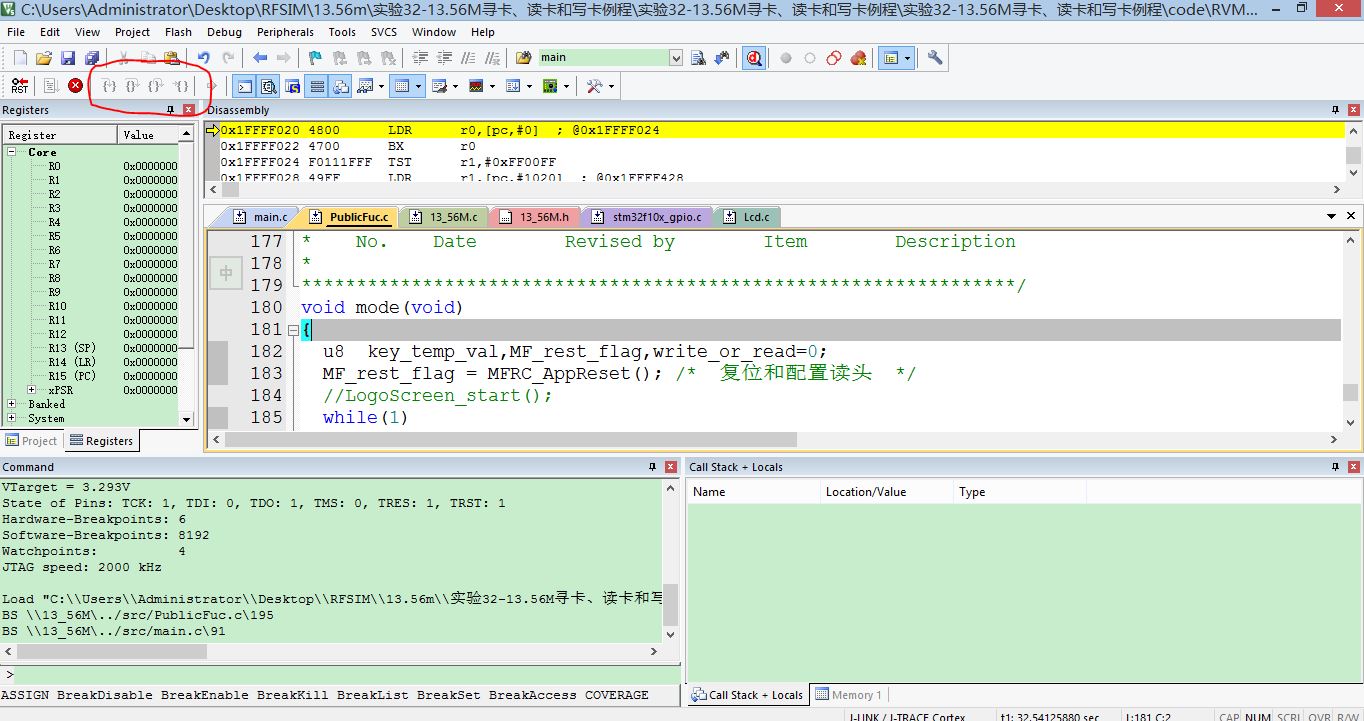The image size is (1364, 721).
Task: Insert breakpoint using red circle icon
Action: click(x=786, y=58)
